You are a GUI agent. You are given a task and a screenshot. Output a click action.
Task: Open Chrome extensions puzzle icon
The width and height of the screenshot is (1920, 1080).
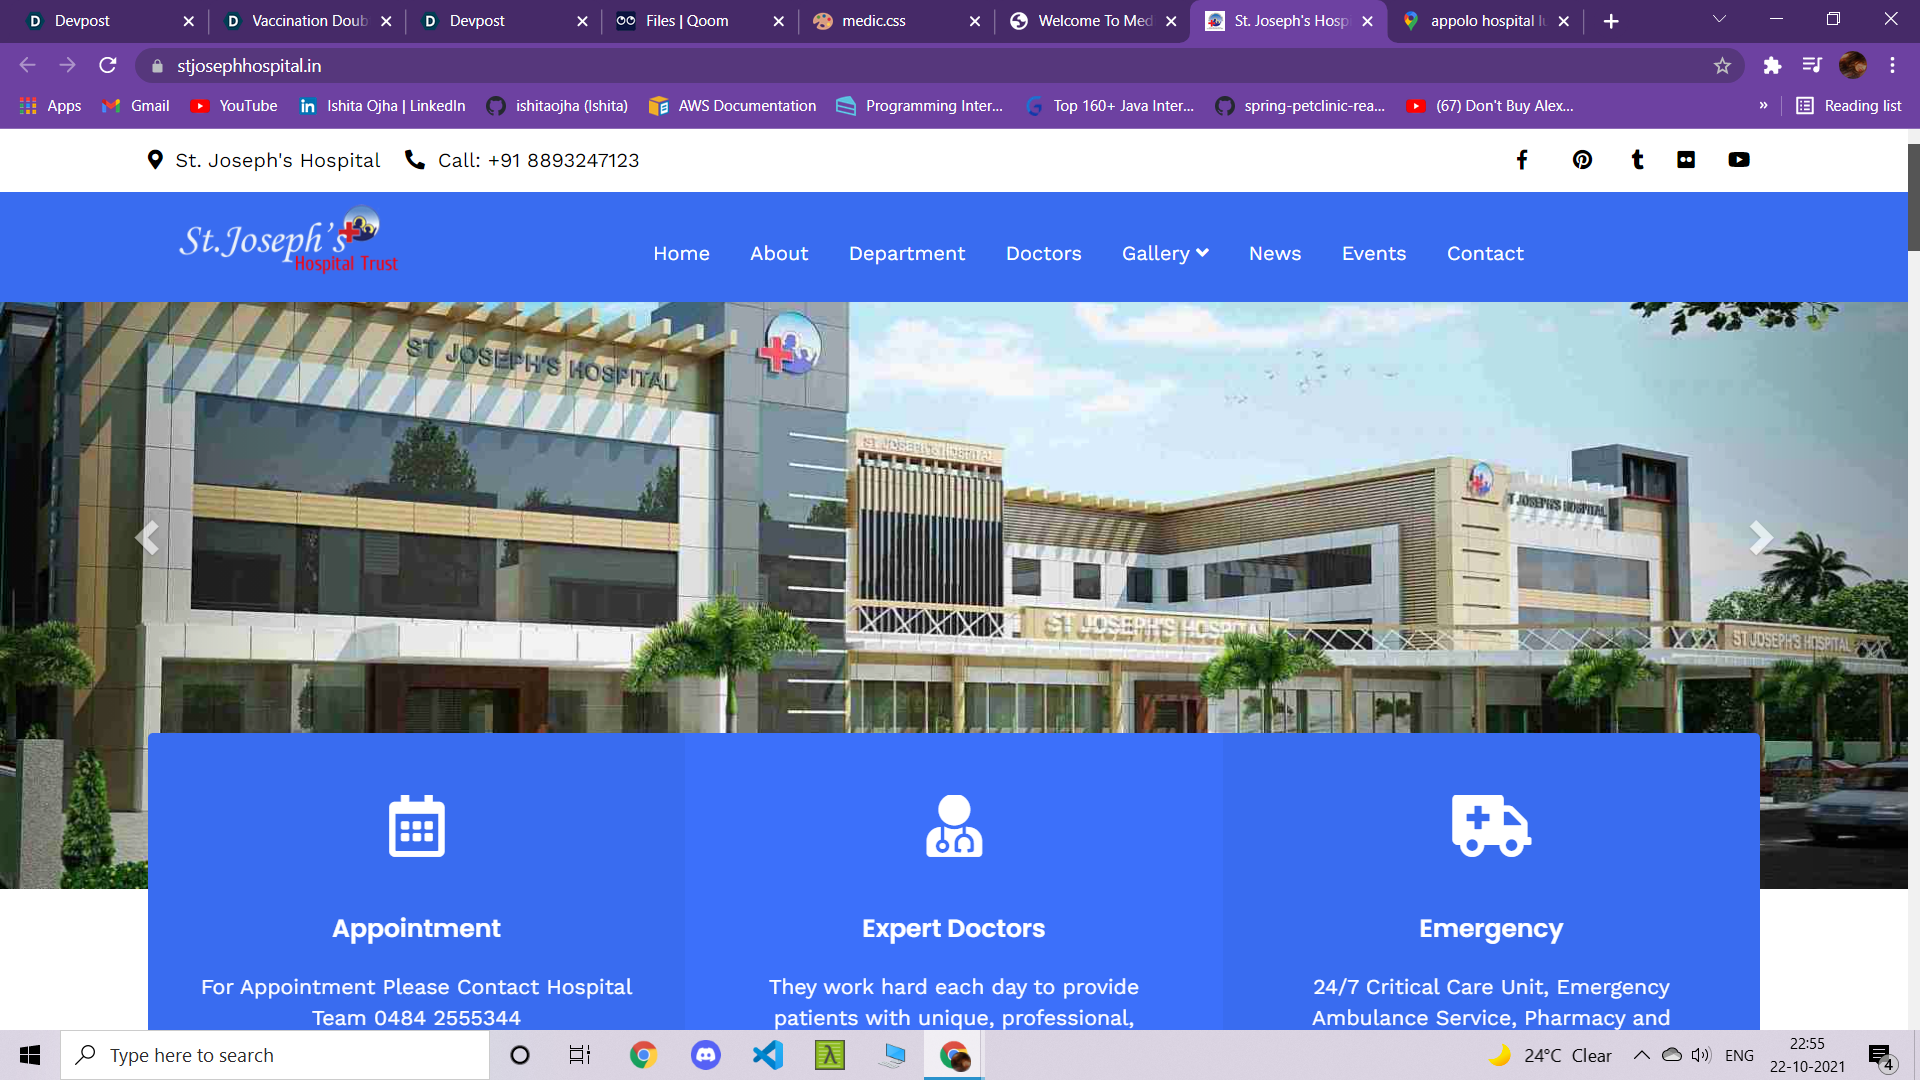pos(1772,66)
